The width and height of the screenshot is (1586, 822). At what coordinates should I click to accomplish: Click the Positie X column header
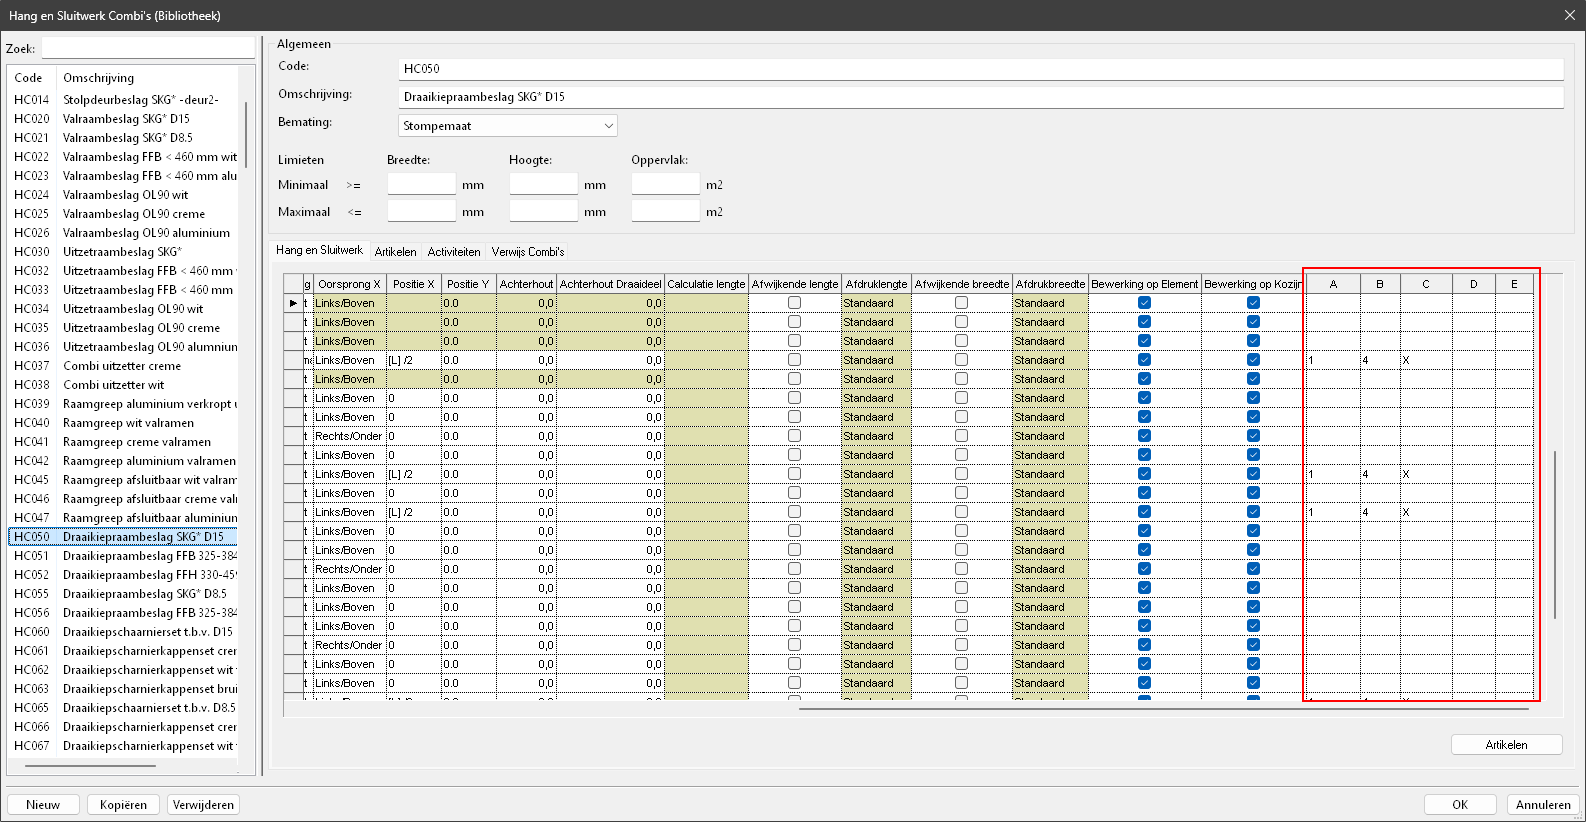click(414, 284)
